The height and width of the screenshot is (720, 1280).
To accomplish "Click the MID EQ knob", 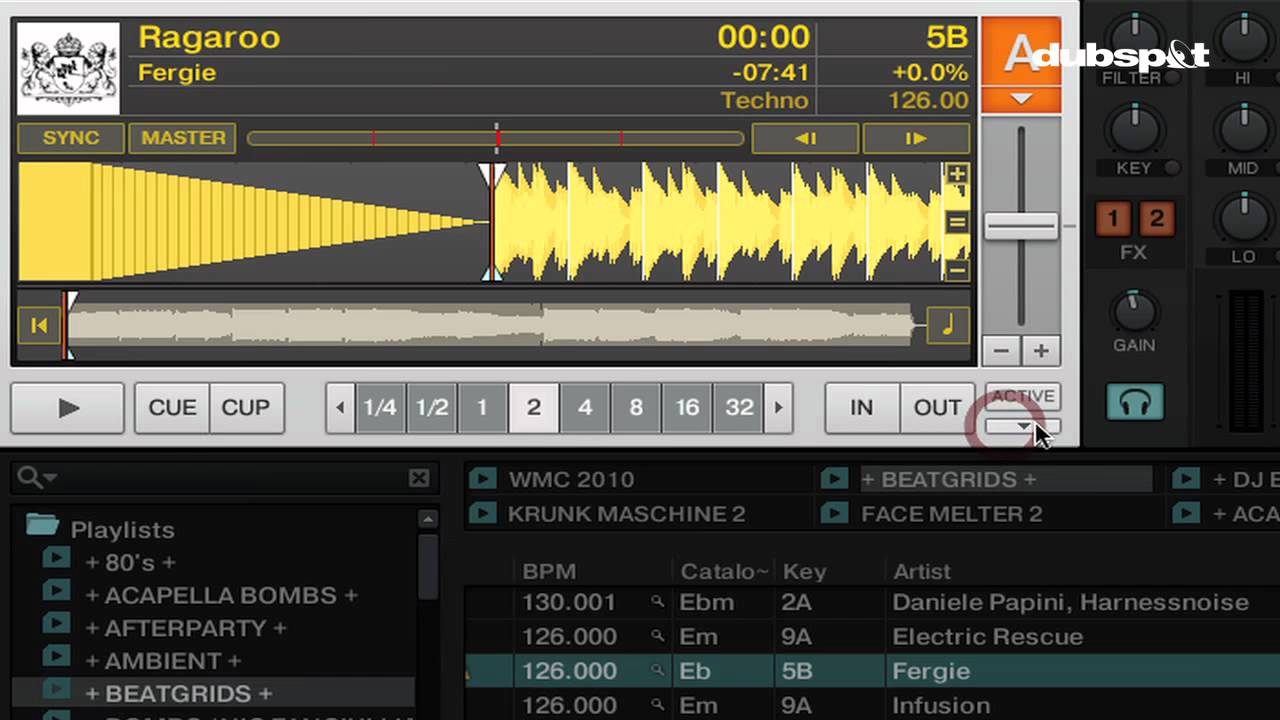I will click(1242, 130).
